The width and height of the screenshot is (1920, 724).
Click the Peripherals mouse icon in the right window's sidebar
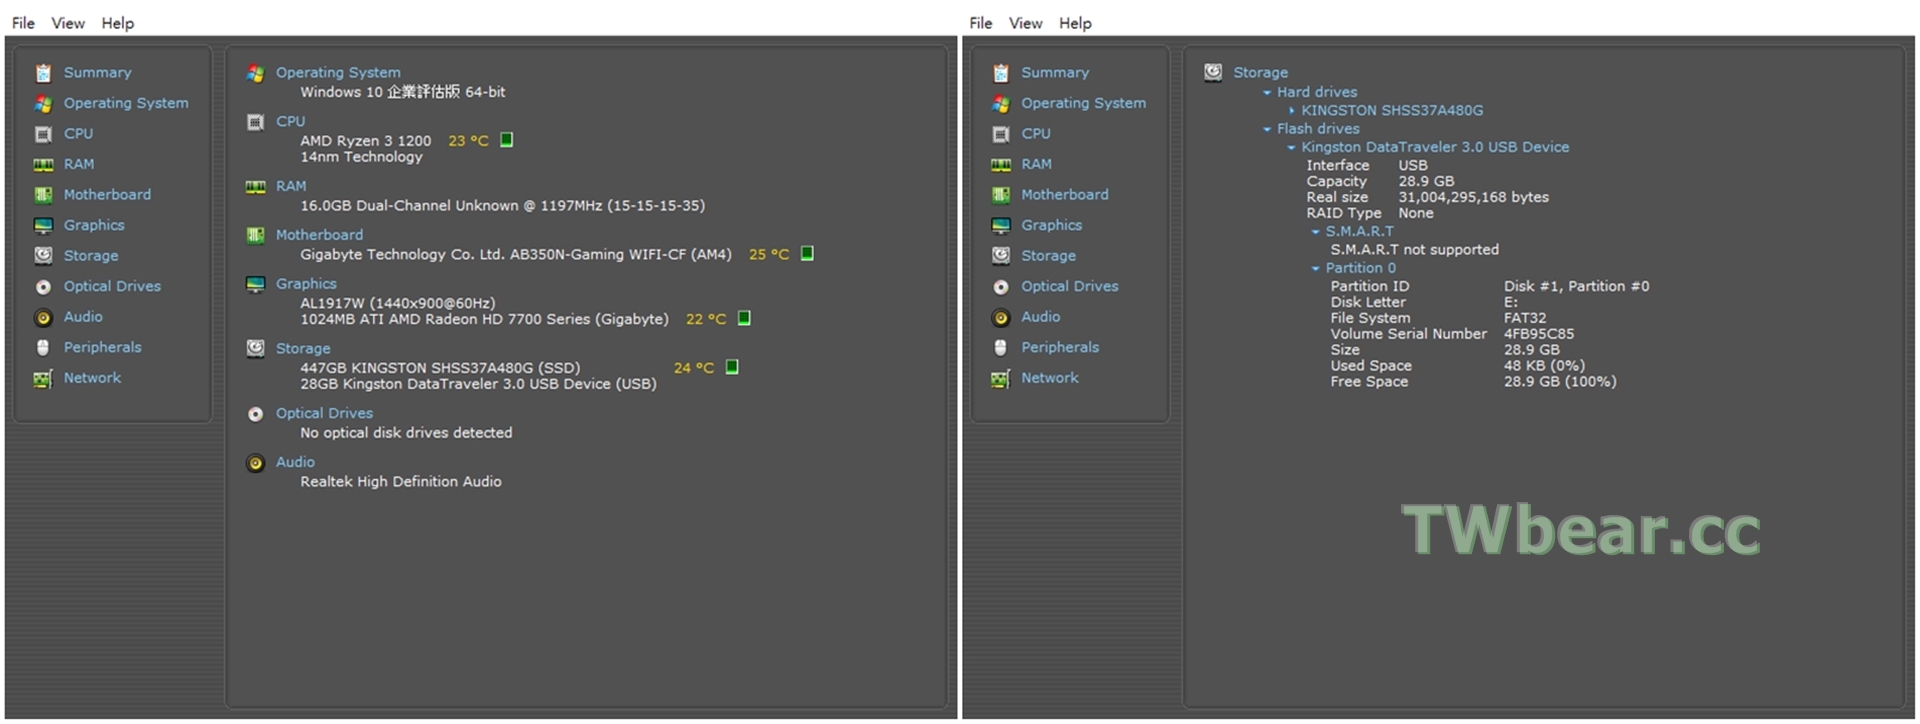(x=1000, y=348)
